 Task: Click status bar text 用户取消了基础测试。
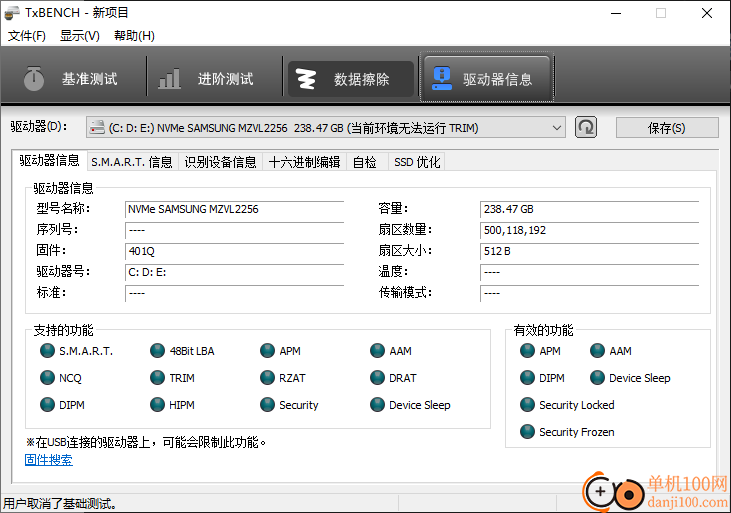coord(60,504)
